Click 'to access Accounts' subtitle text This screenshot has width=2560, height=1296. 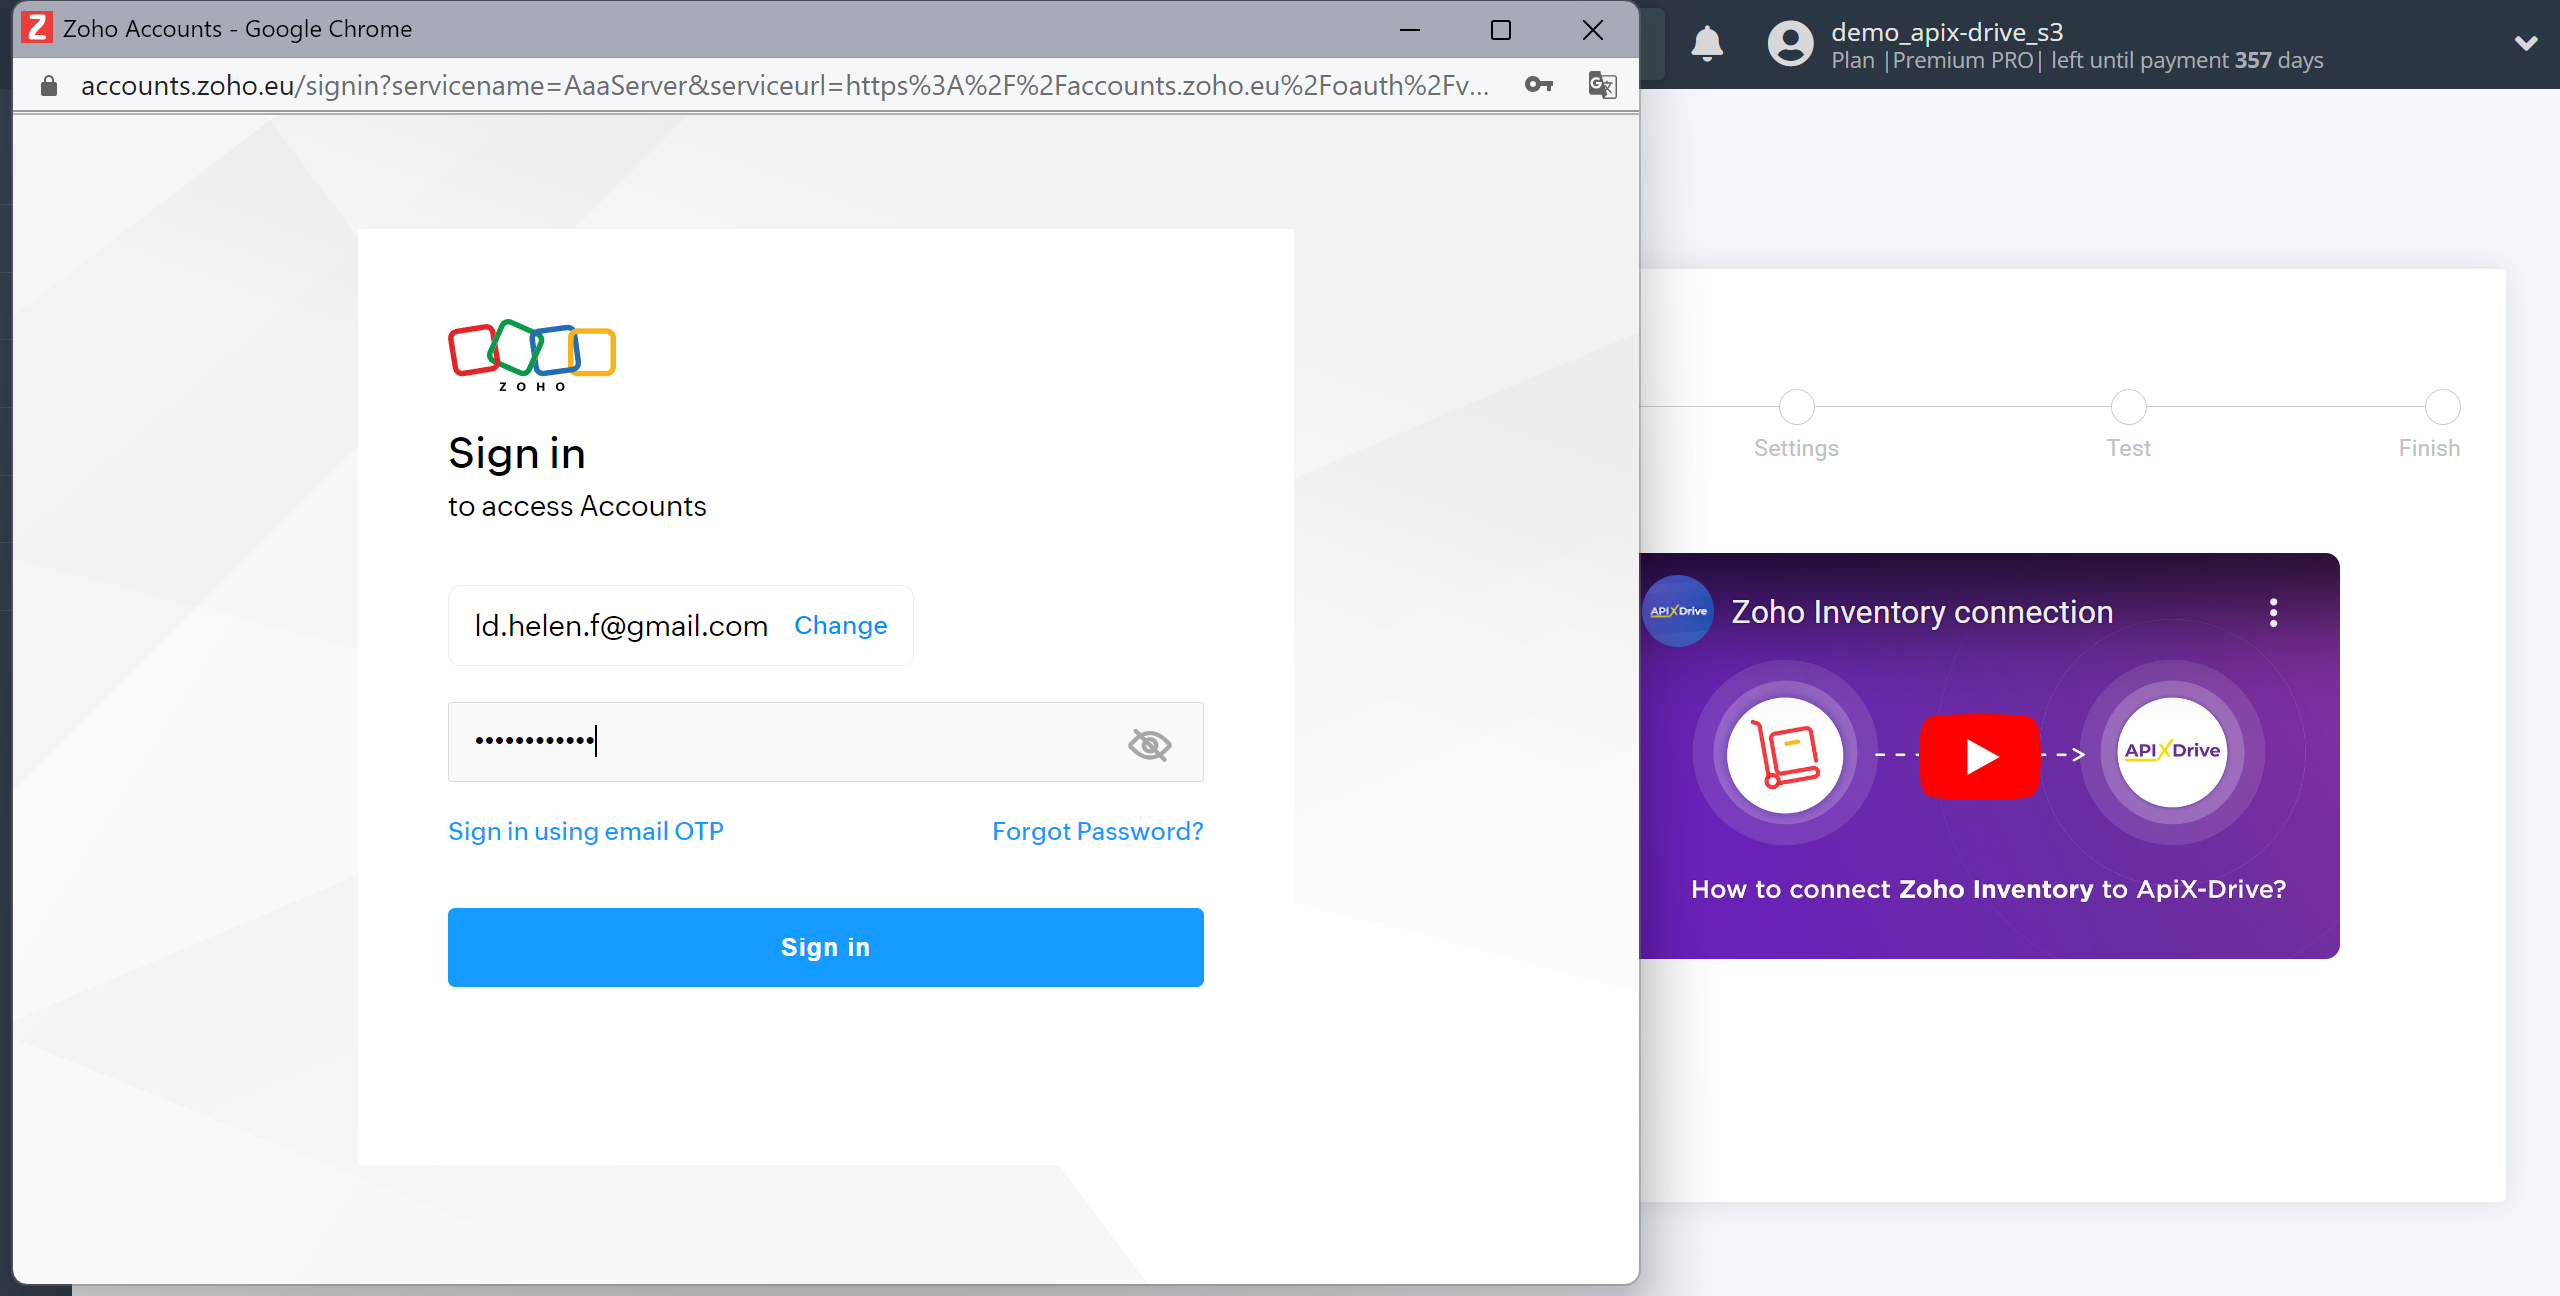tap(577, 507)
